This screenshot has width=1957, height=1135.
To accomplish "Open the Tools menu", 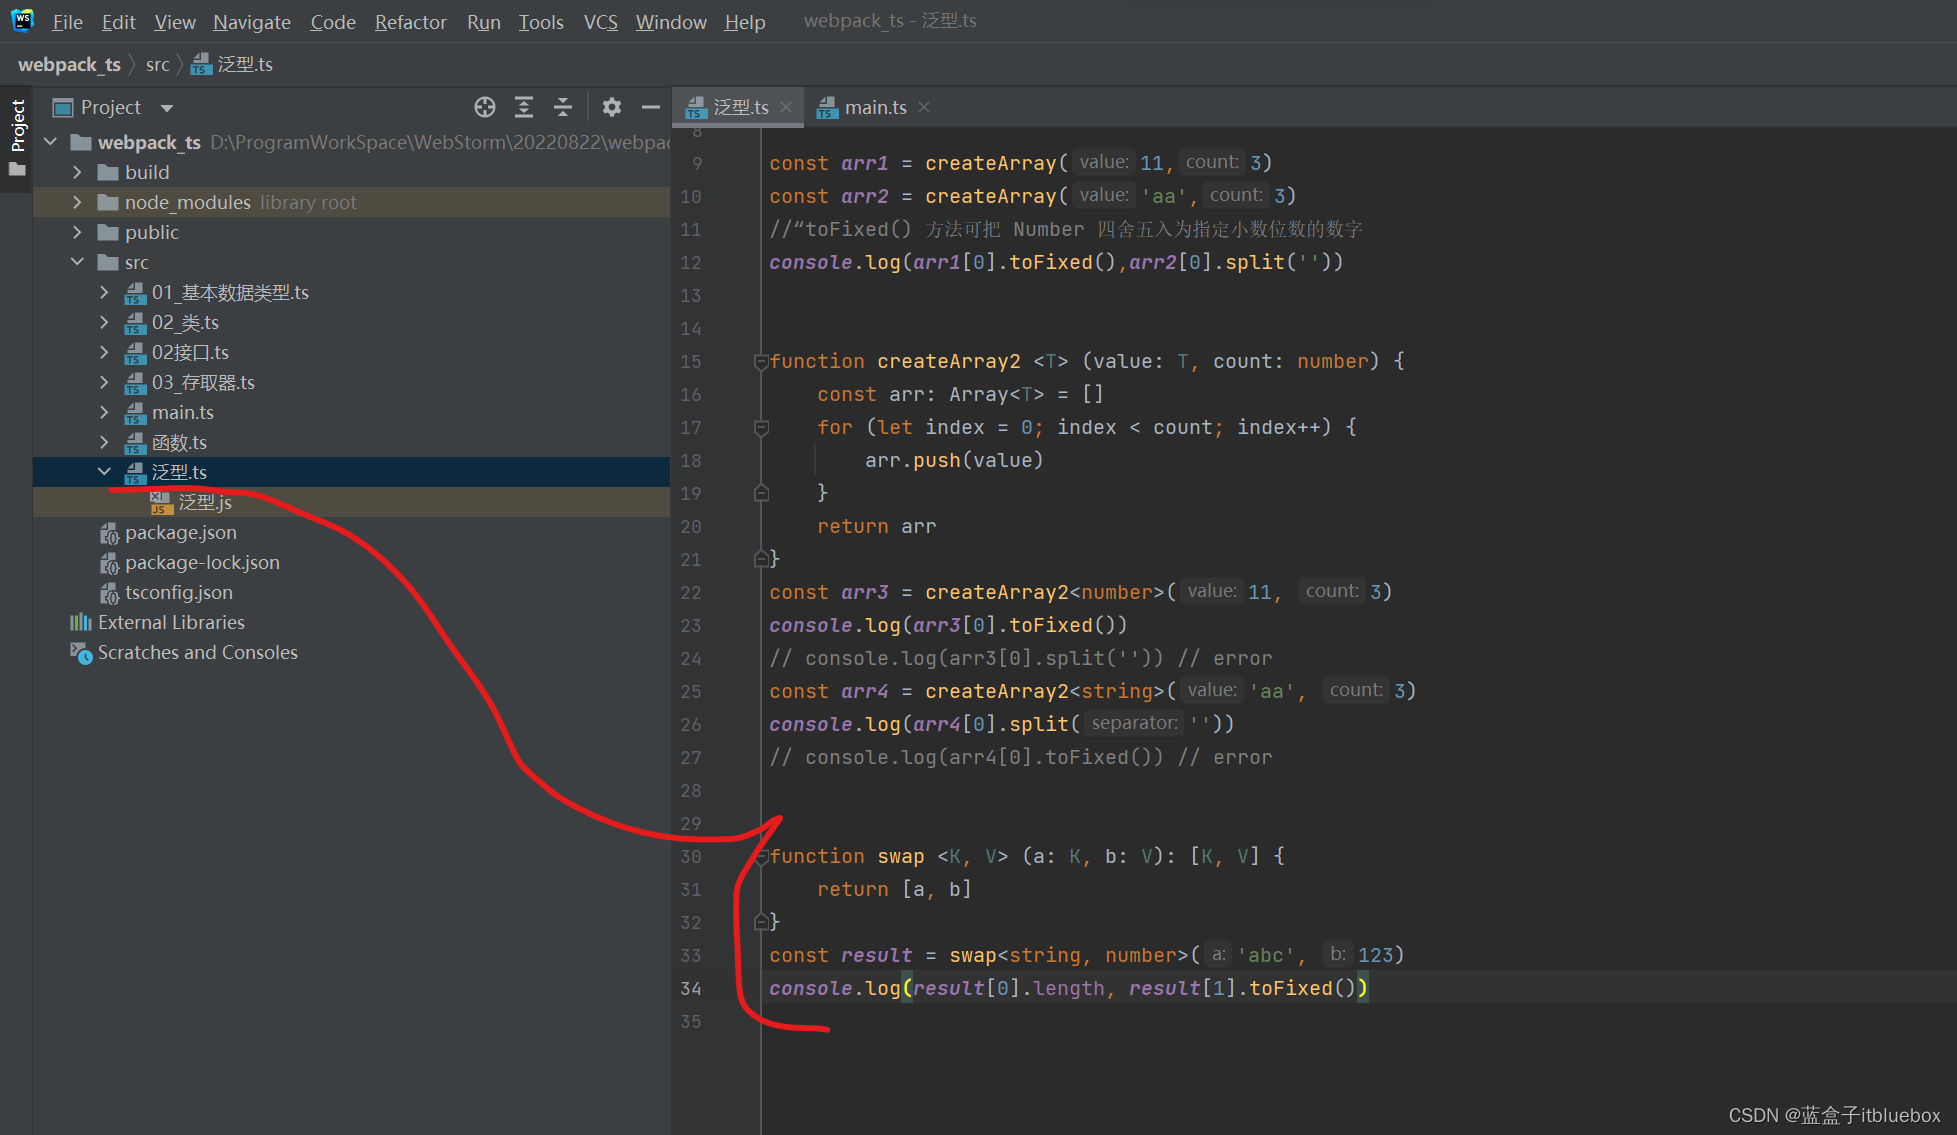I will click(x=541, y=21).
